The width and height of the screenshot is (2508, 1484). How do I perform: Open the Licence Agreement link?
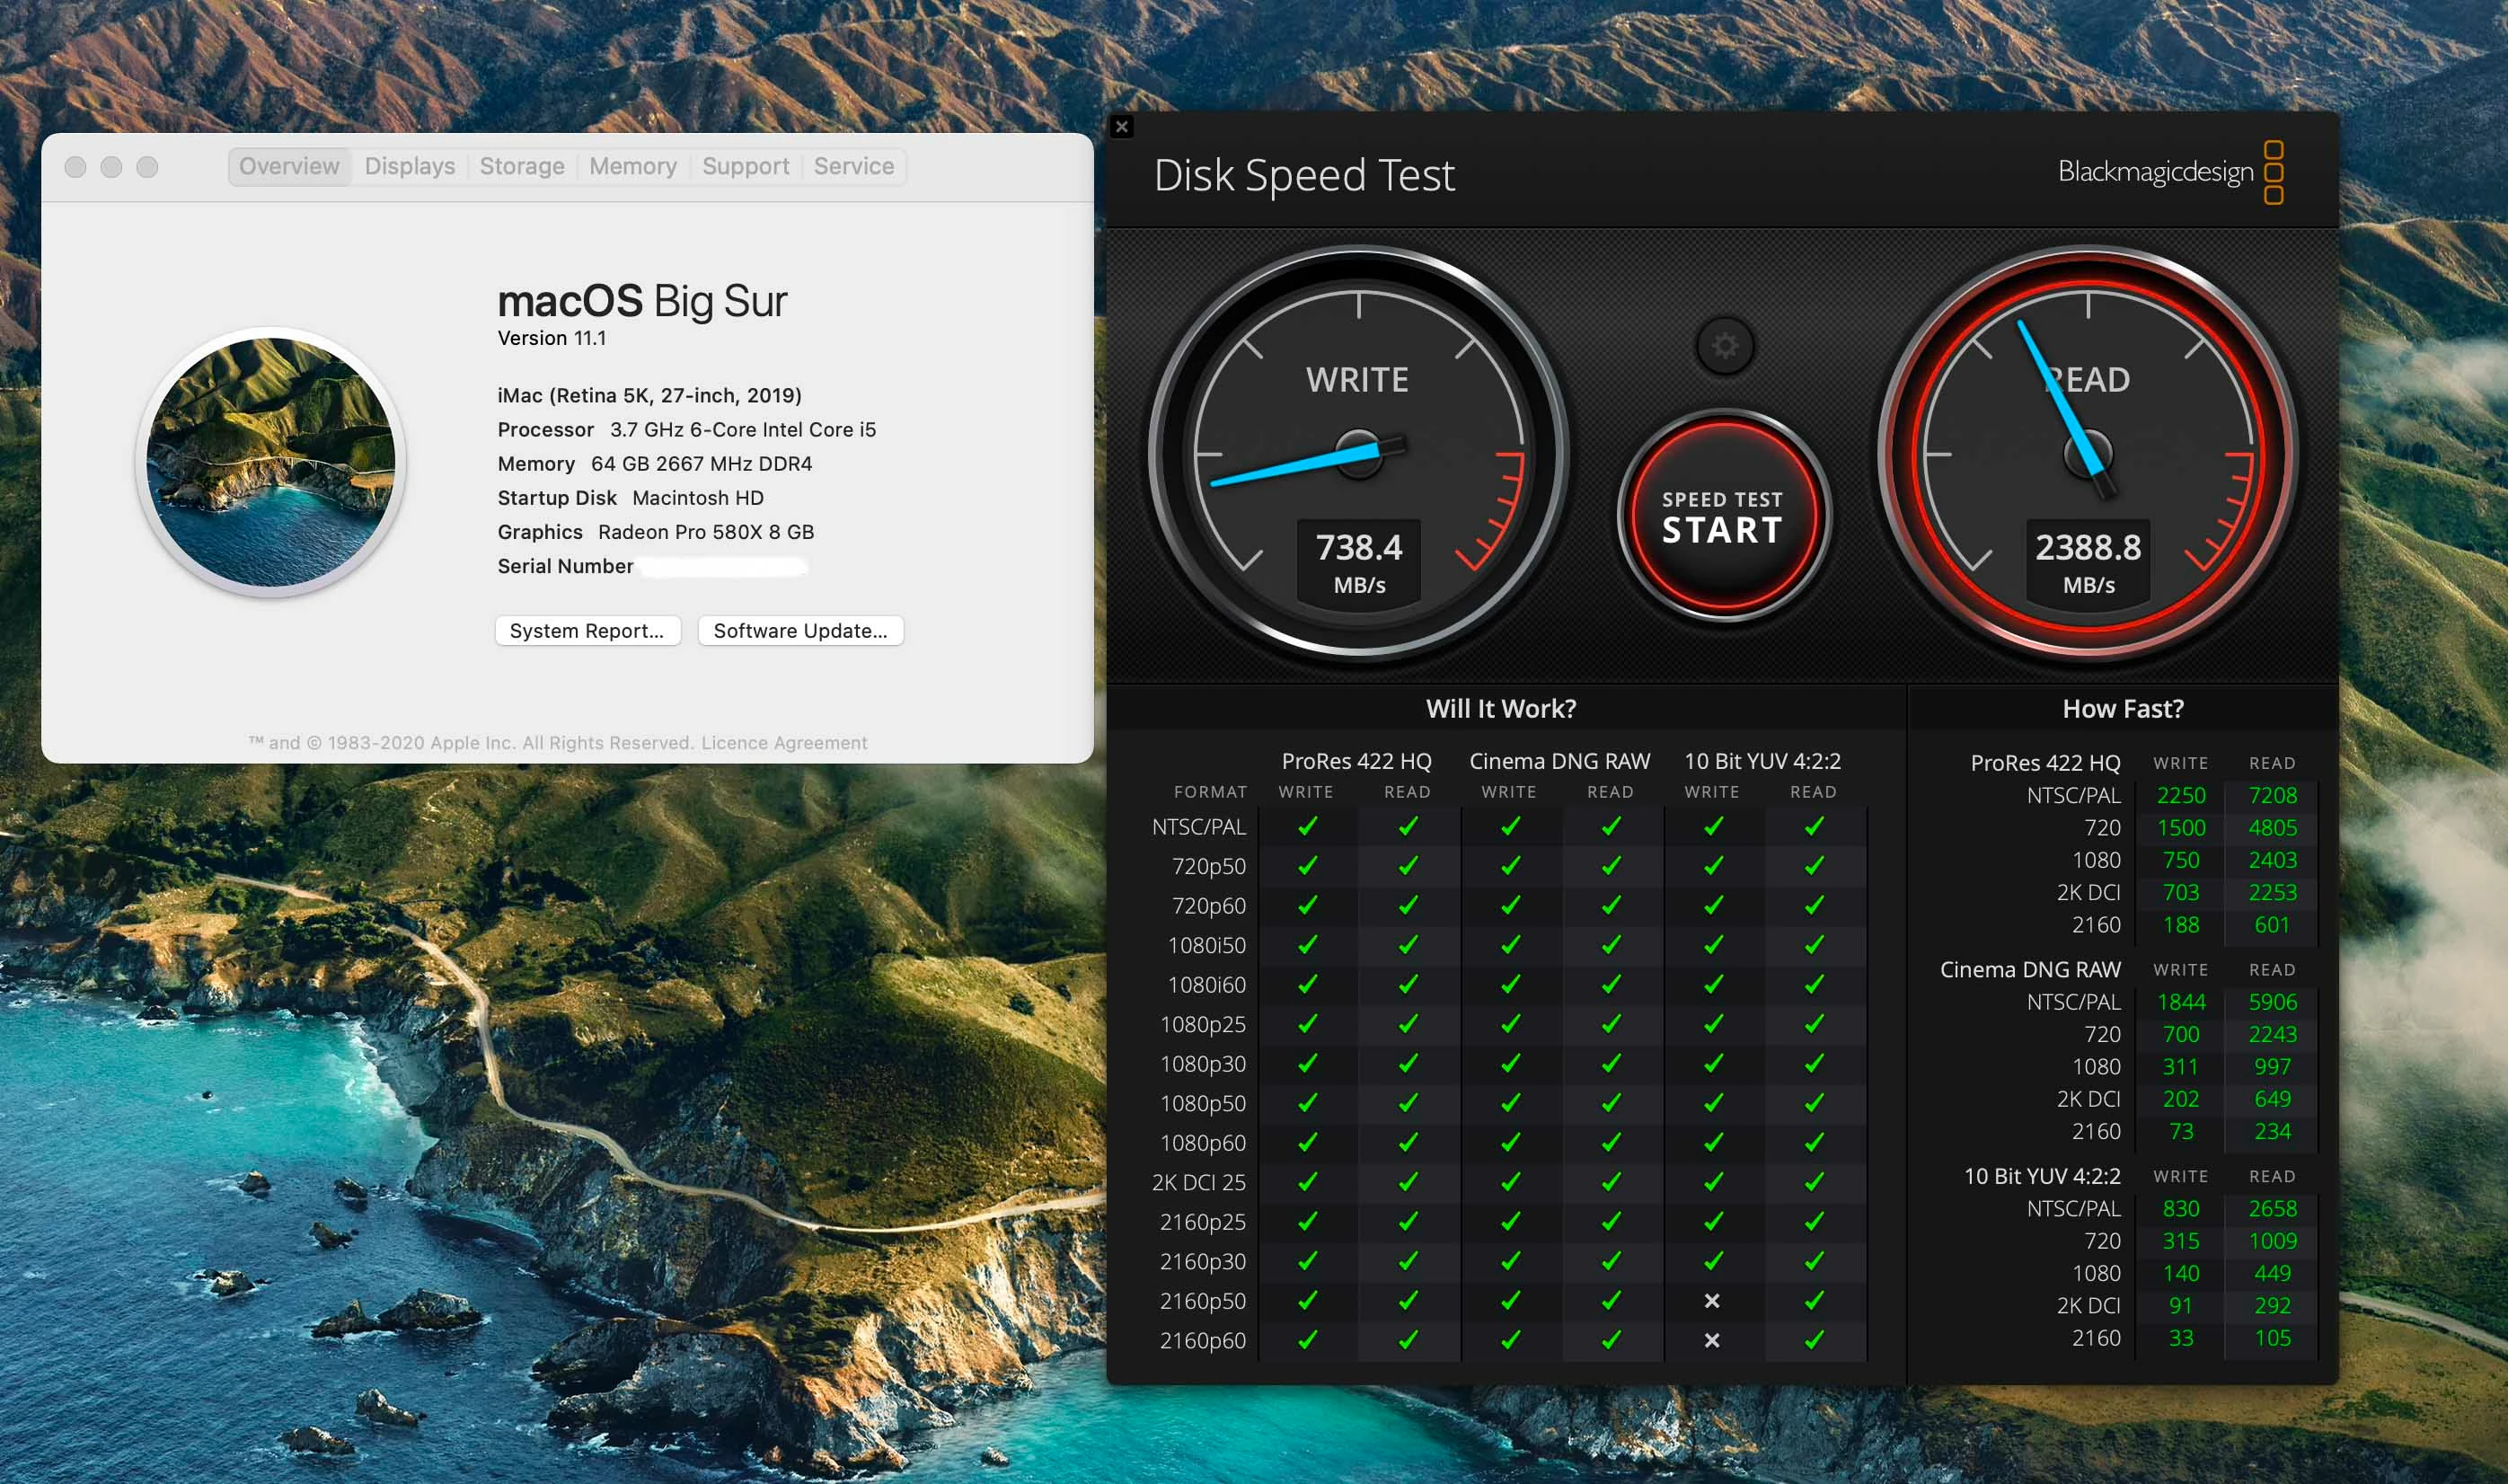pyautogui.click(x=784, y=742)
